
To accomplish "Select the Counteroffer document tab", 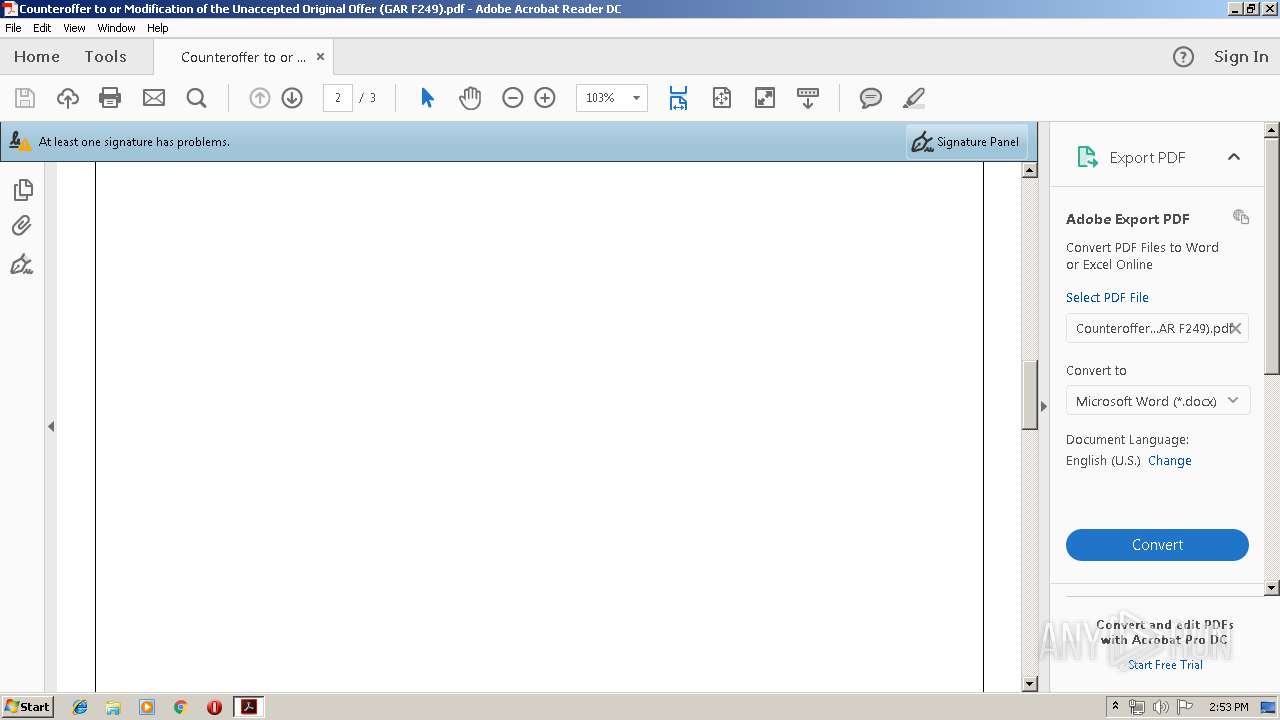I will tap(243, 57).
